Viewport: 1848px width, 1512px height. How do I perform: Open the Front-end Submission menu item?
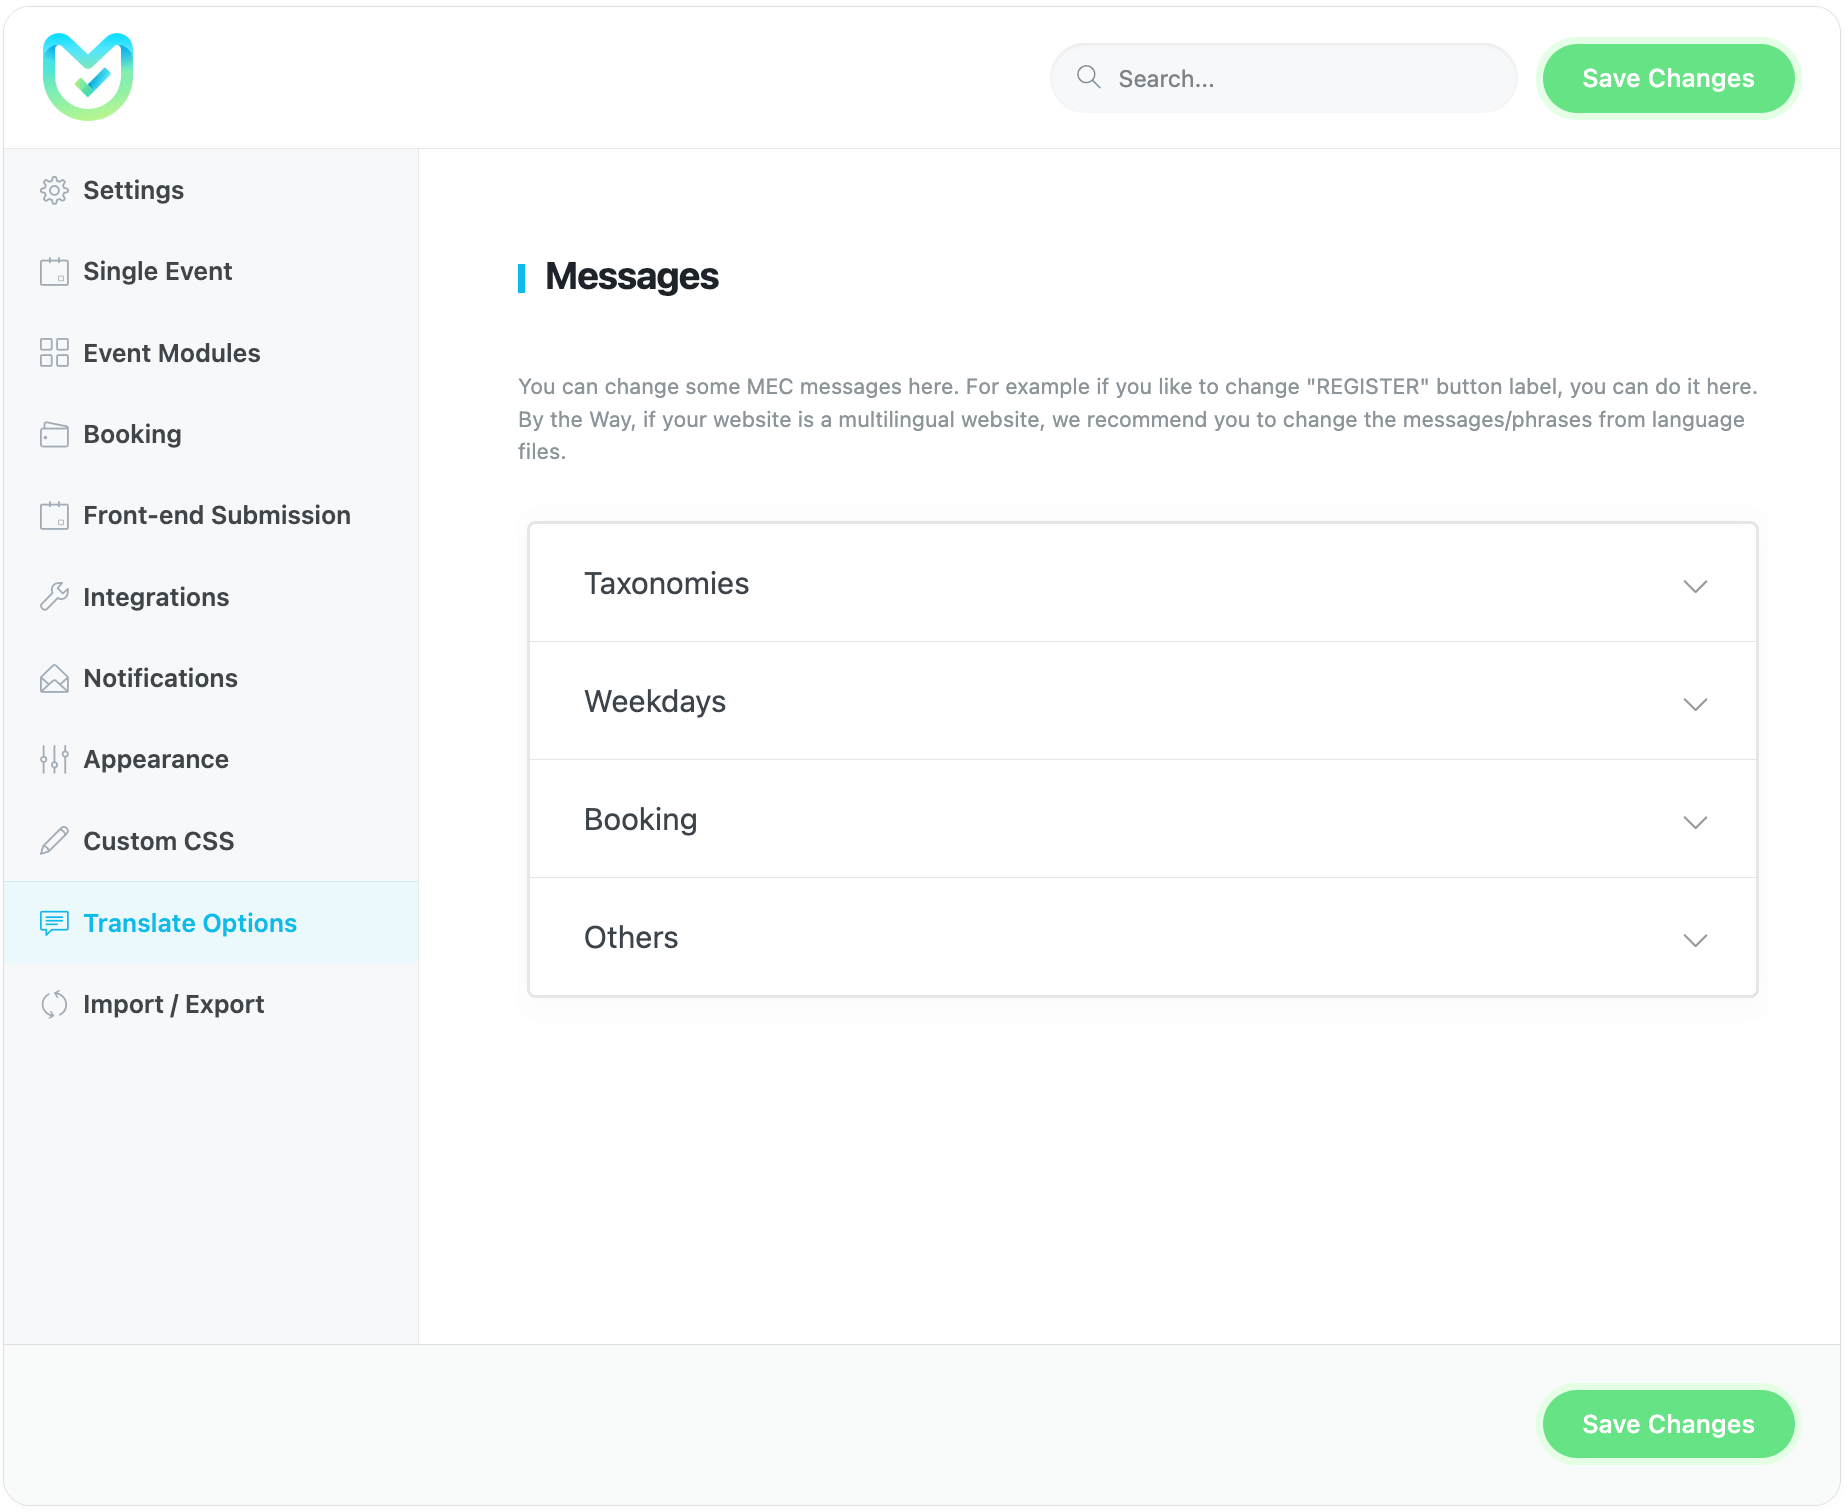[x=216, y=516]
